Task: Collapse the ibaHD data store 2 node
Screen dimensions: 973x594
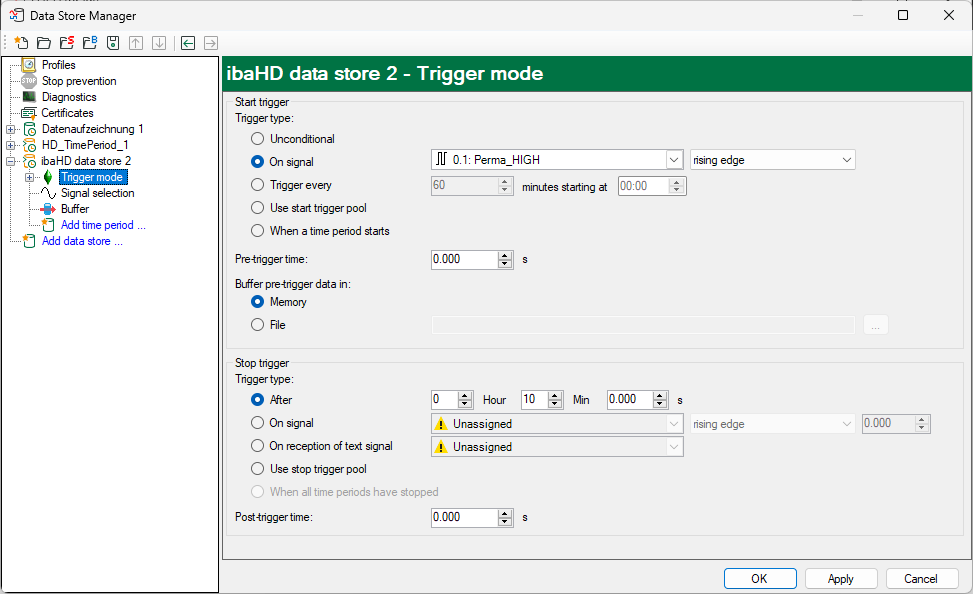Action: tap(11, 161)
